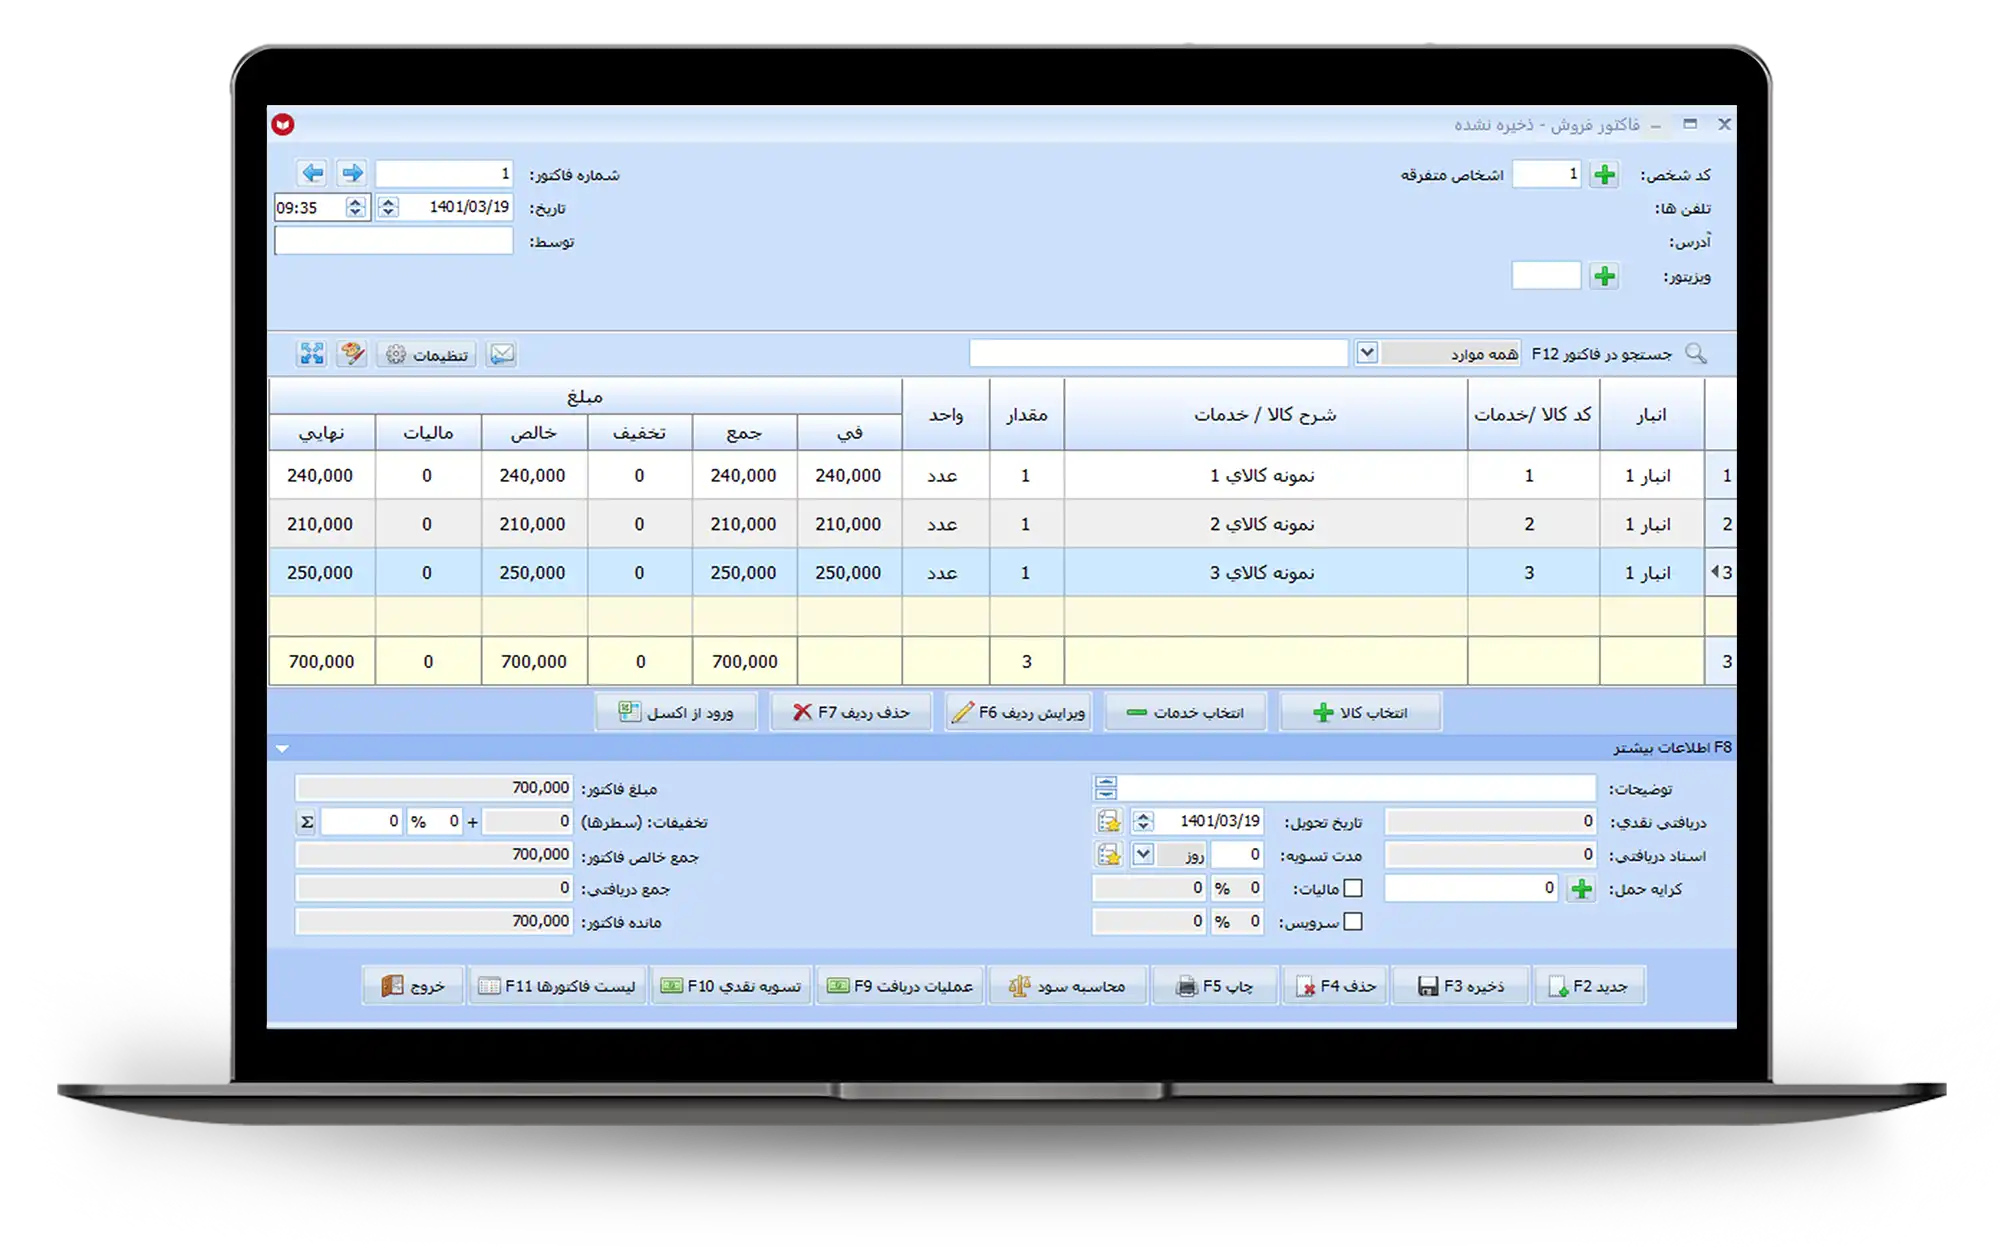Open the settings (تنظیمات) toolbar button

(x=427, y=354)
